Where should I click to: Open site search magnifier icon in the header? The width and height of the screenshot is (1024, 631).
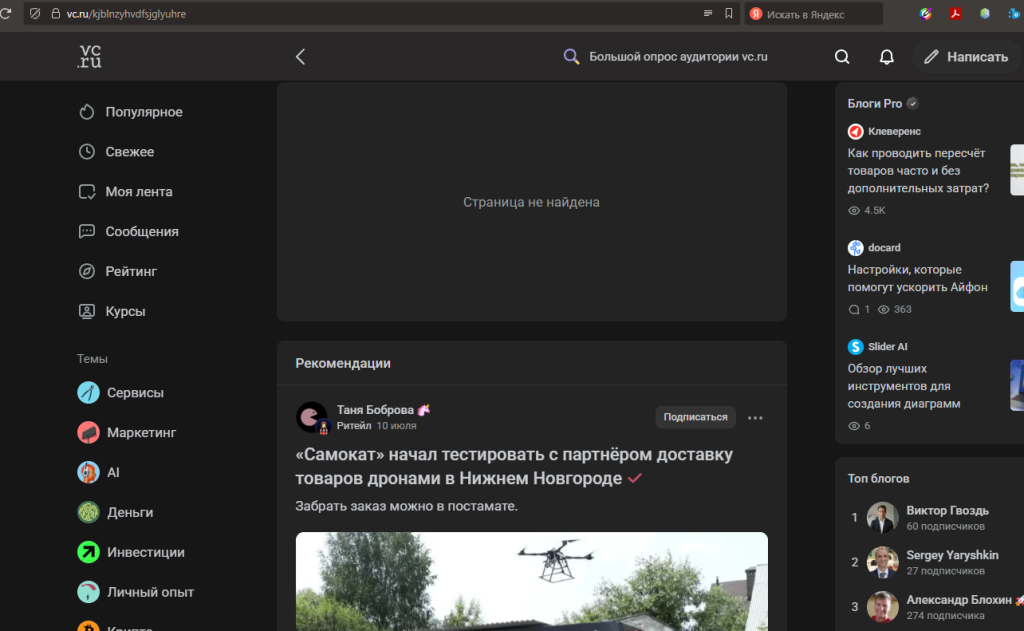[x=842, y=57]
